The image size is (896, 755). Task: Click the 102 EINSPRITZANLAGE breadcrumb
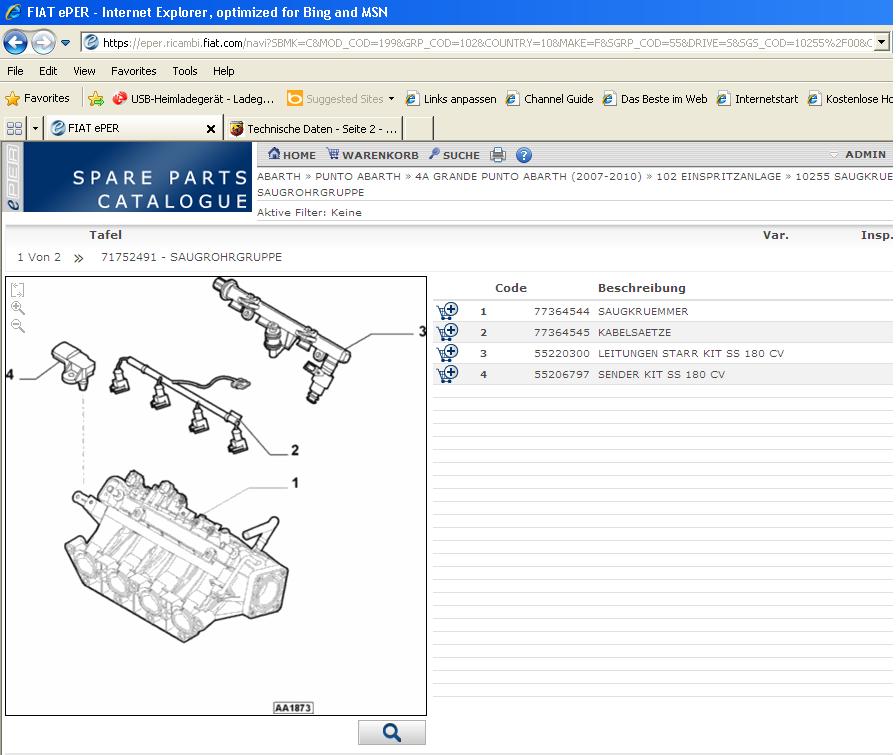click(718, 176)
